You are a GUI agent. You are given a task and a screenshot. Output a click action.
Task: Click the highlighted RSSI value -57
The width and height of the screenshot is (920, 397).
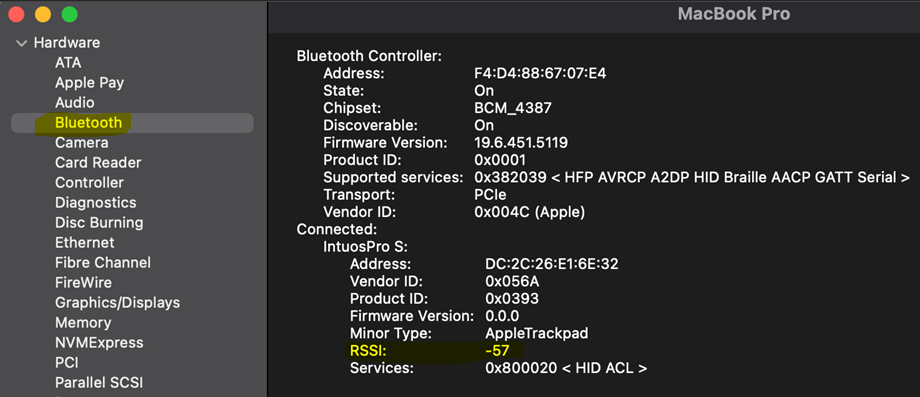point(496,351)
